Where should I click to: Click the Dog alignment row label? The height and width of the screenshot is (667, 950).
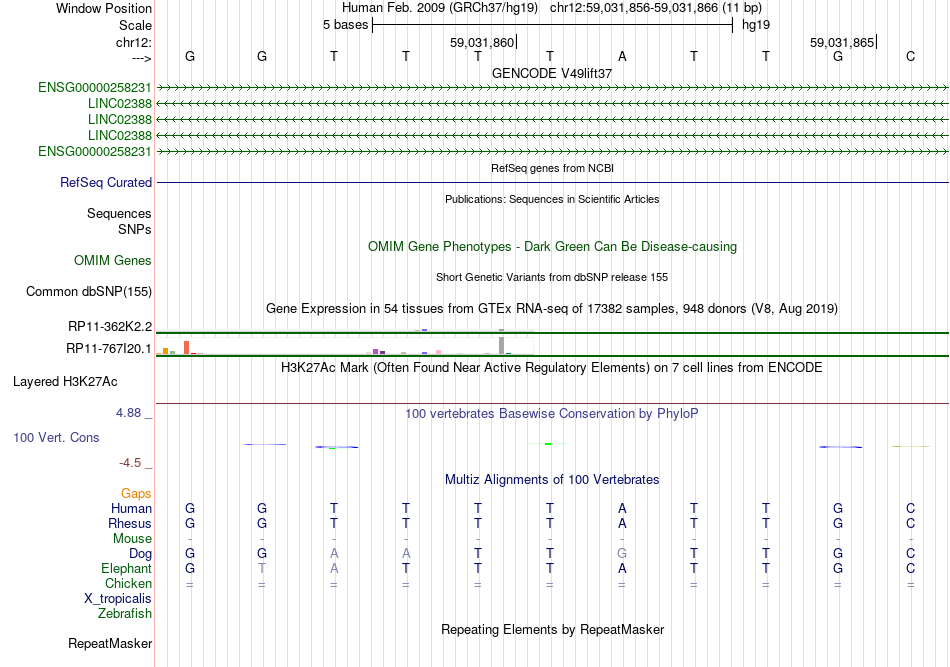click(x=140, y=554)
